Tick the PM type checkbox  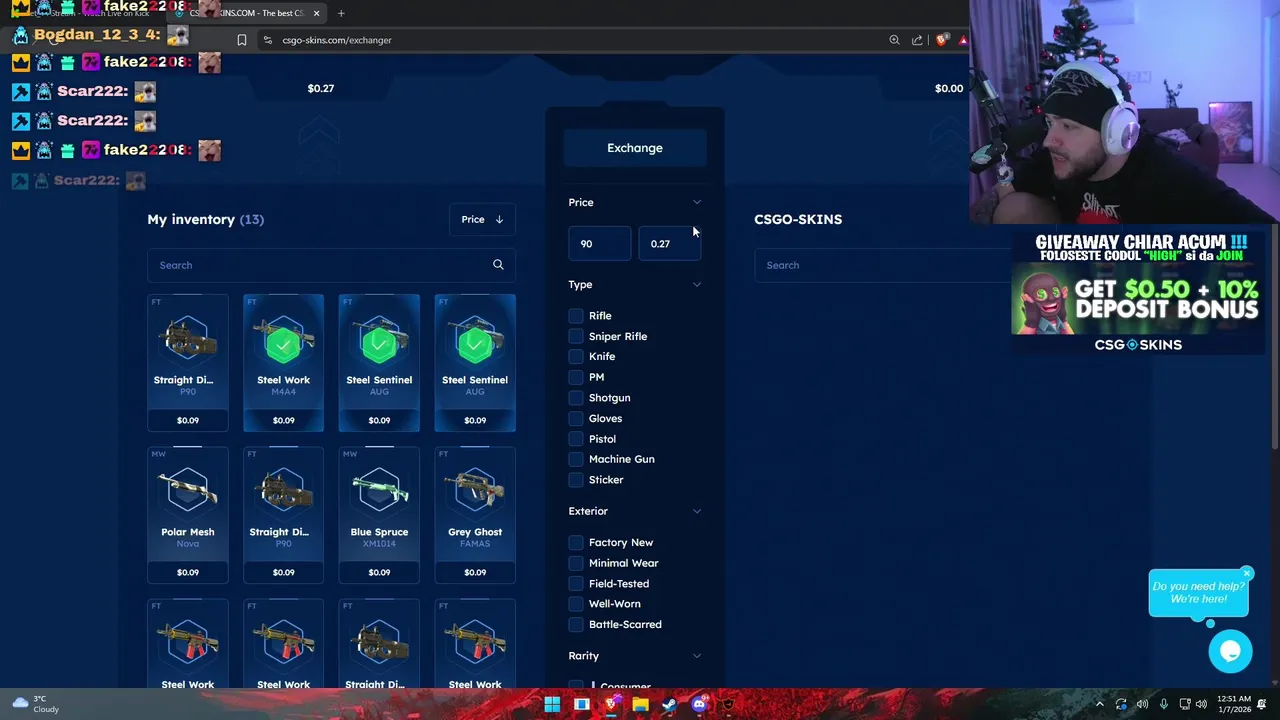(x=576, y=377)
